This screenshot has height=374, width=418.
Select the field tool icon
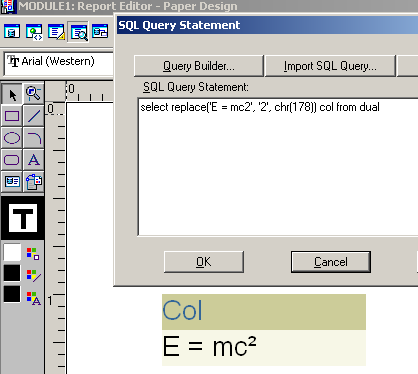(12, 182)
